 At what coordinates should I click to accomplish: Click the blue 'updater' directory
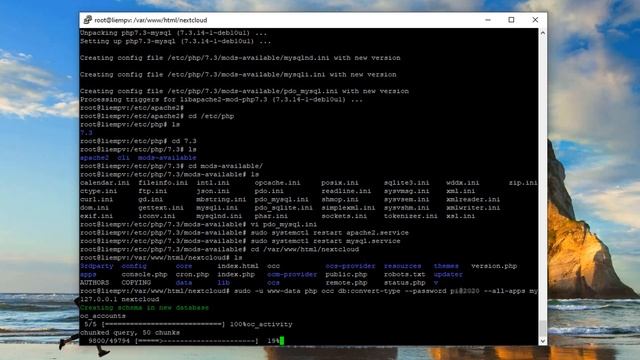(x=448, y=274)
